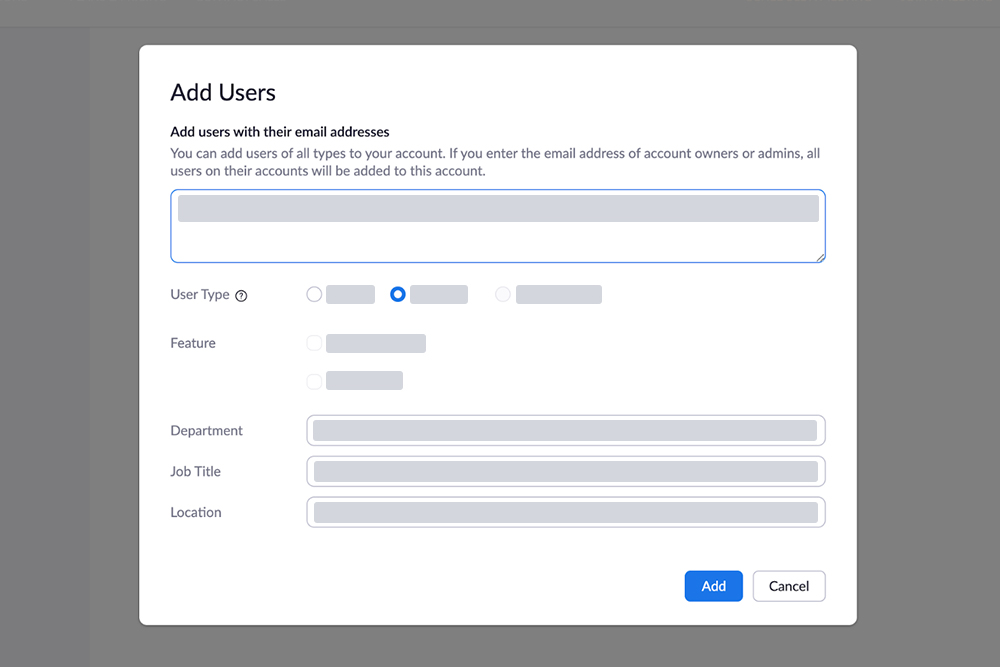Click the Location input field
Viewport: 1000px width, 667px height.
click(565, 512)
